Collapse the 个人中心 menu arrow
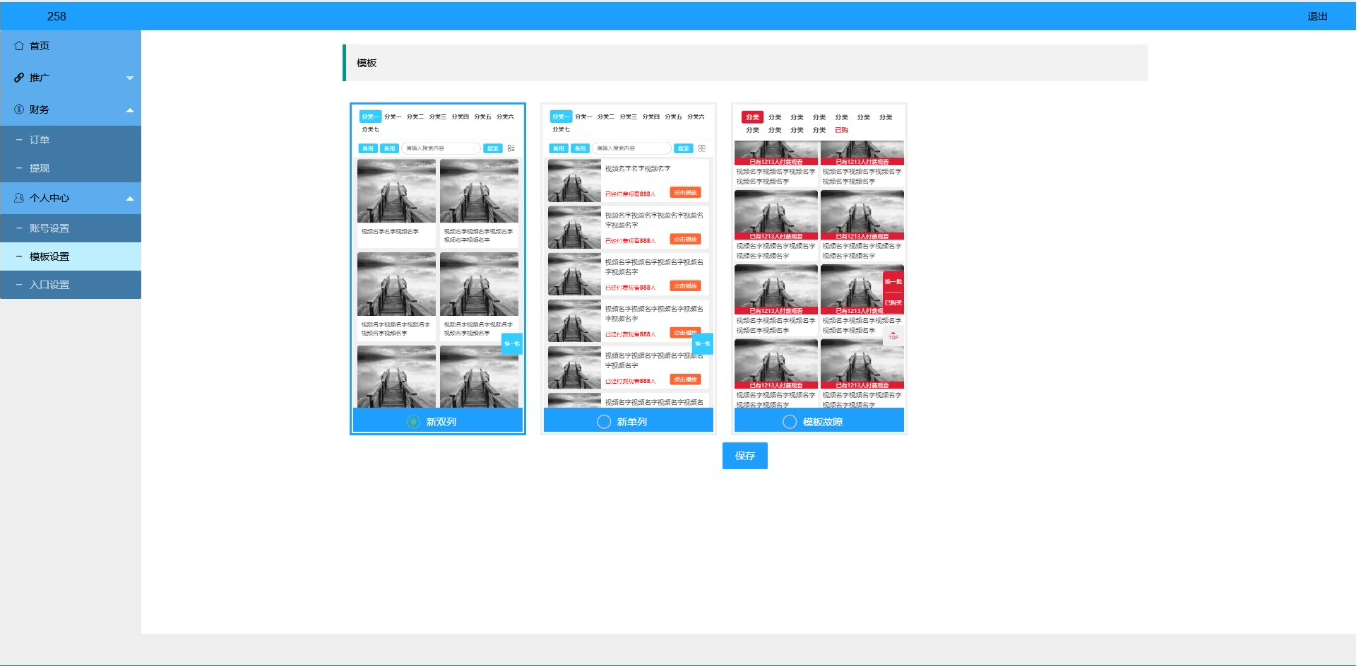 (130, 198)
